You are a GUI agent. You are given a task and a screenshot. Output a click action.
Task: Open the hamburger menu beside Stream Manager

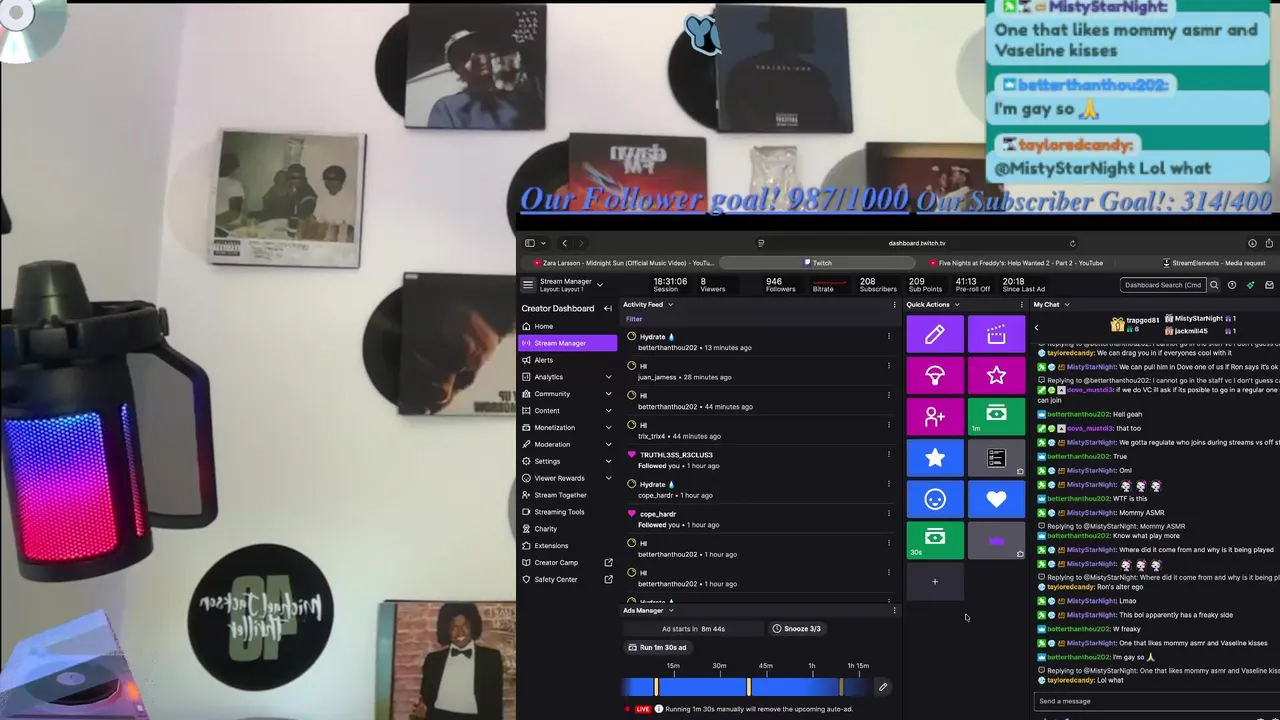pyautogui.click(x=528, y=285)
